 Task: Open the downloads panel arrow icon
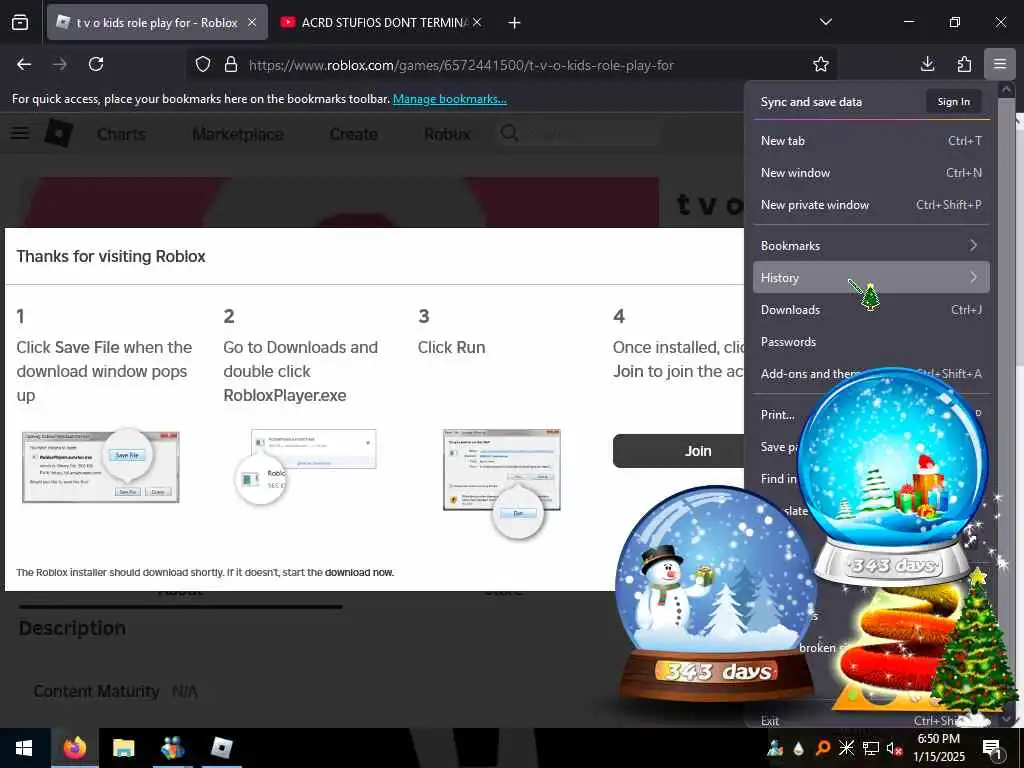[x=927, y=64]
